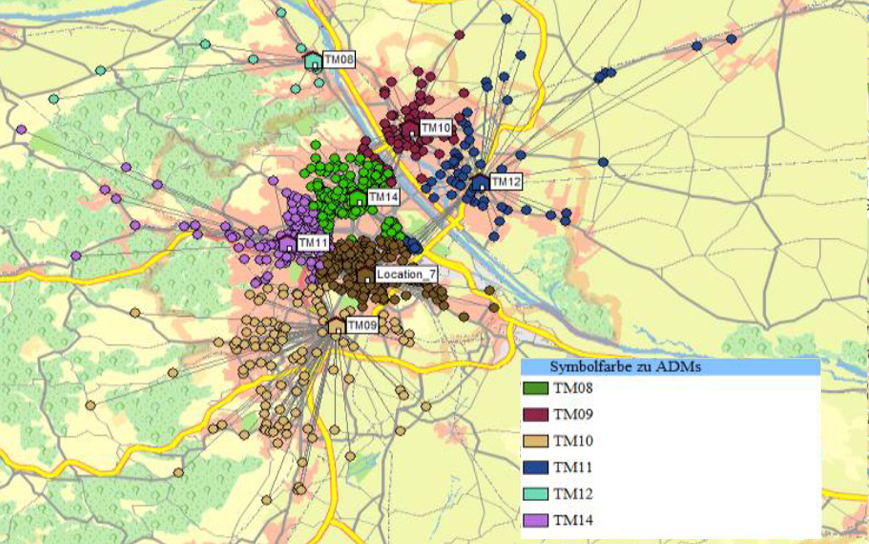Click the teal TM12 legend swatch
The width and height of the screenshot is (869, 544).
[x=536, y=494]
